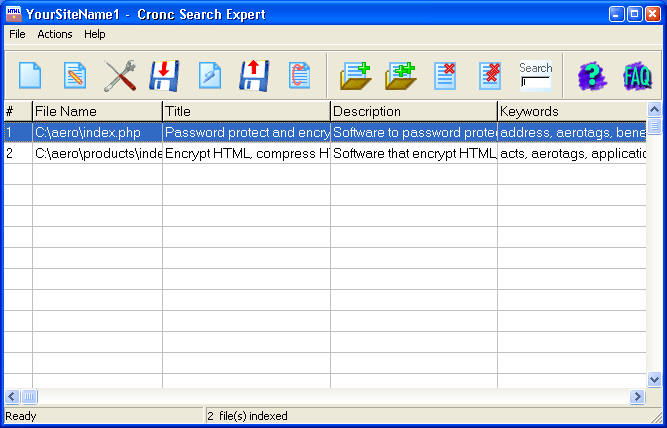The width and height of the screenshot is (667, 428).
Task: Click the floppy disk with red down arrow
Action: pyautogui.click(x=165, y=75)
